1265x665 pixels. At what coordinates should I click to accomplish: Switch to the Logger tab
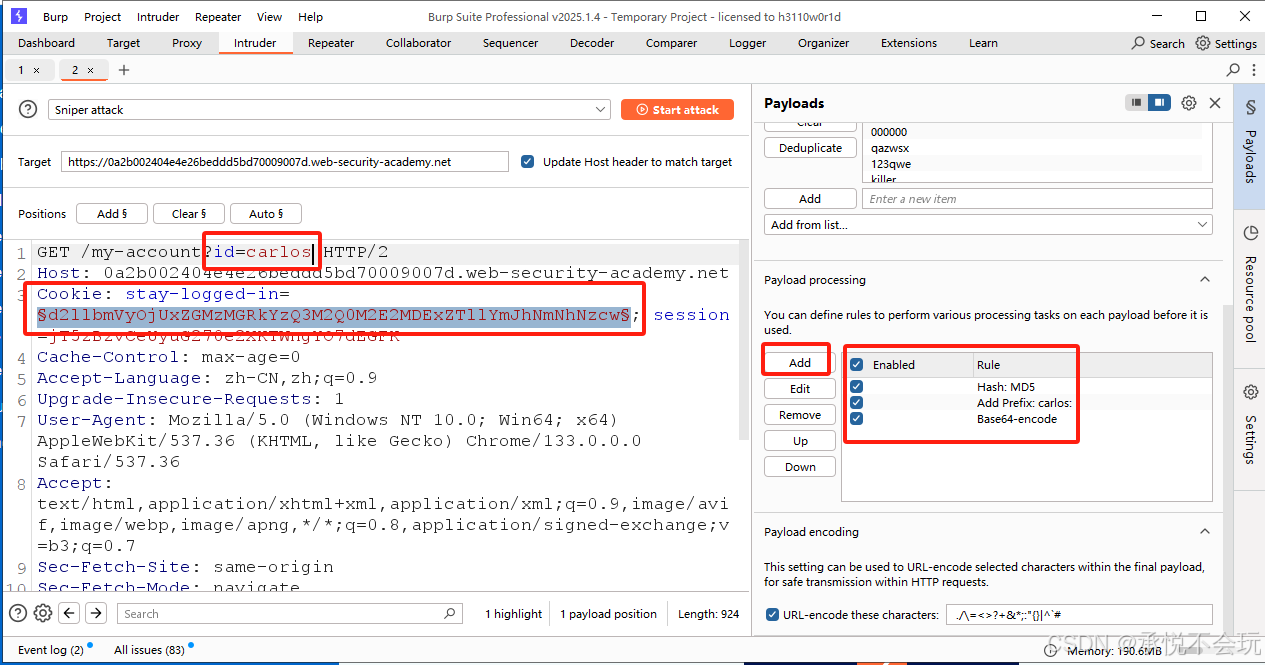pyautogui.click(x=747, y=43)
